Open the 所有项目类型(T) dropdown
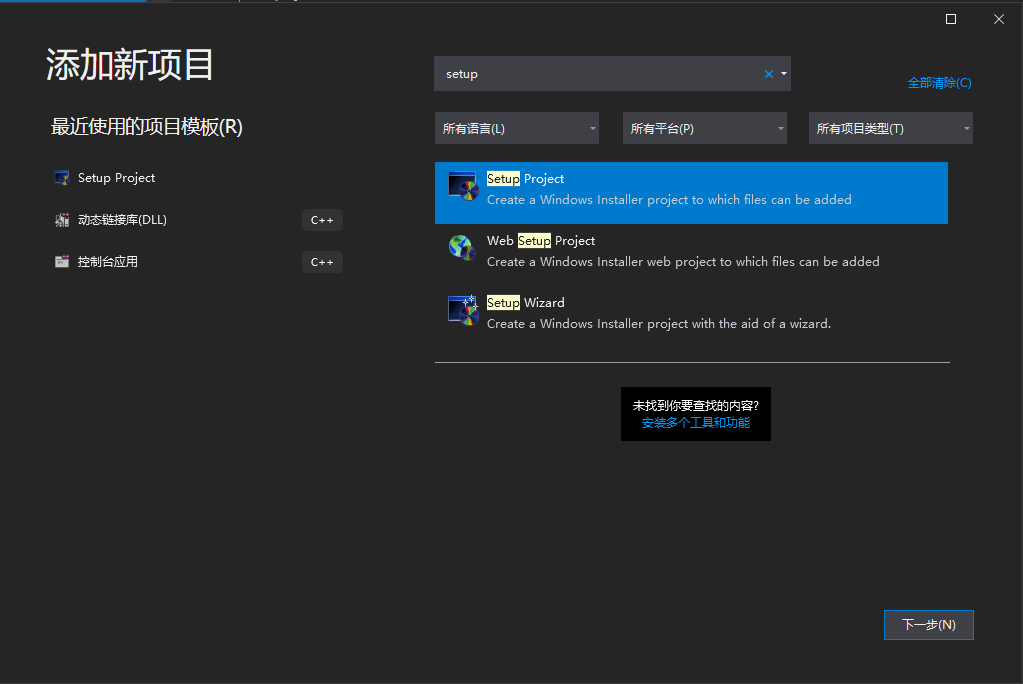The width and height of the screenshot is (1023, 684). (889, 127)
